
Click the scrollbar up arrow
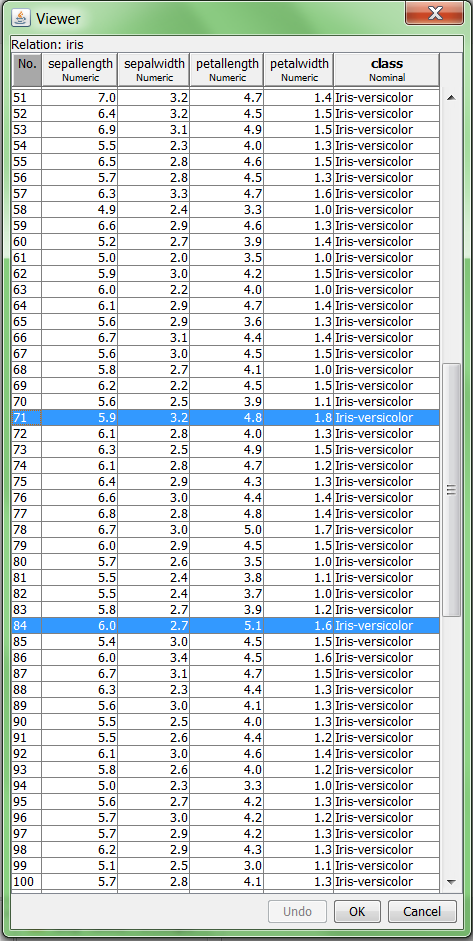coord(451,97)
